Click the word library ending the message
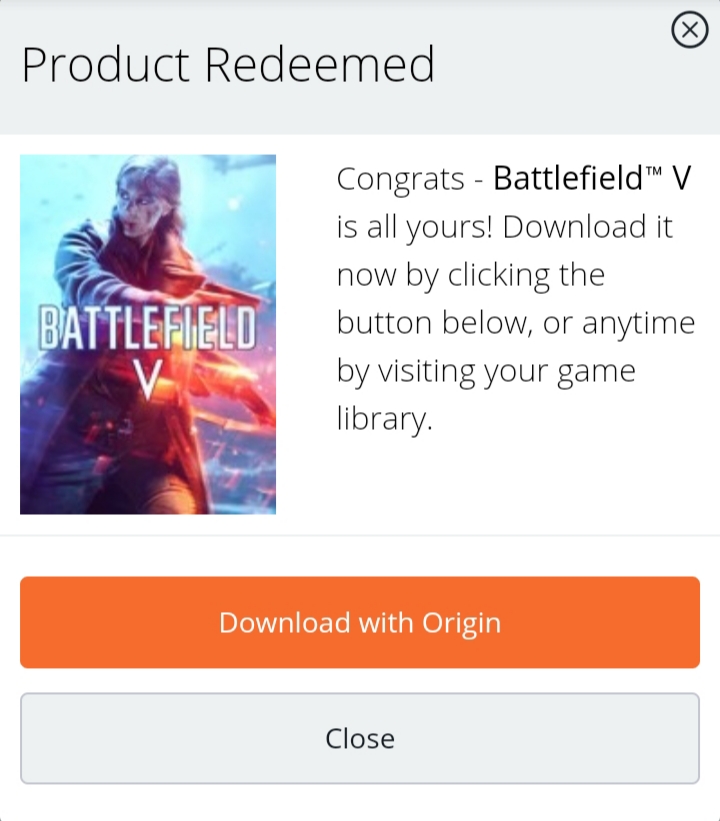Viewport: 720px width, 821px height. tap(385, 419)
